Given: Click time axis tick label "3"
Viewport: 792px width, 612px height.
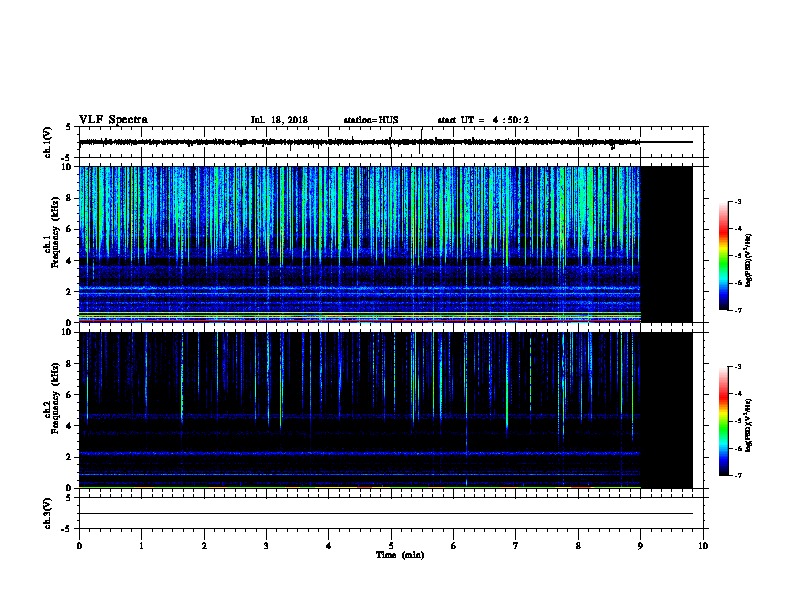Looking at the screenshot, I should tap(266, 546).
